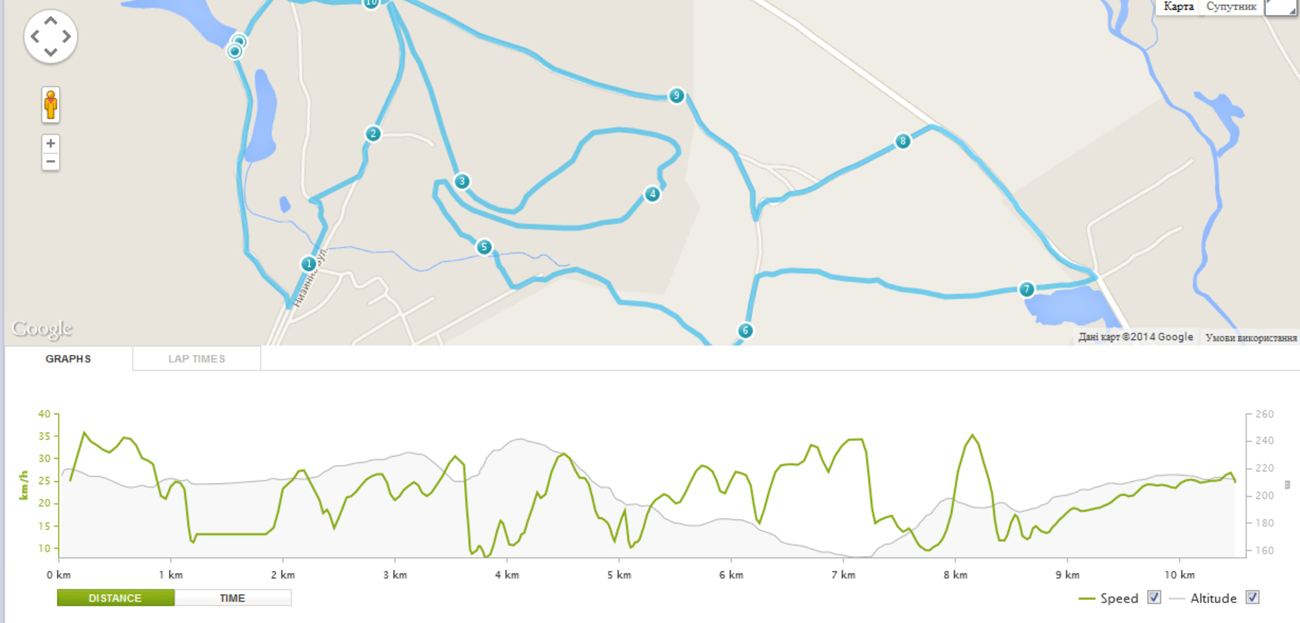
Task: Pan the map down with the arrow
Action: click(x=51, y=53)
